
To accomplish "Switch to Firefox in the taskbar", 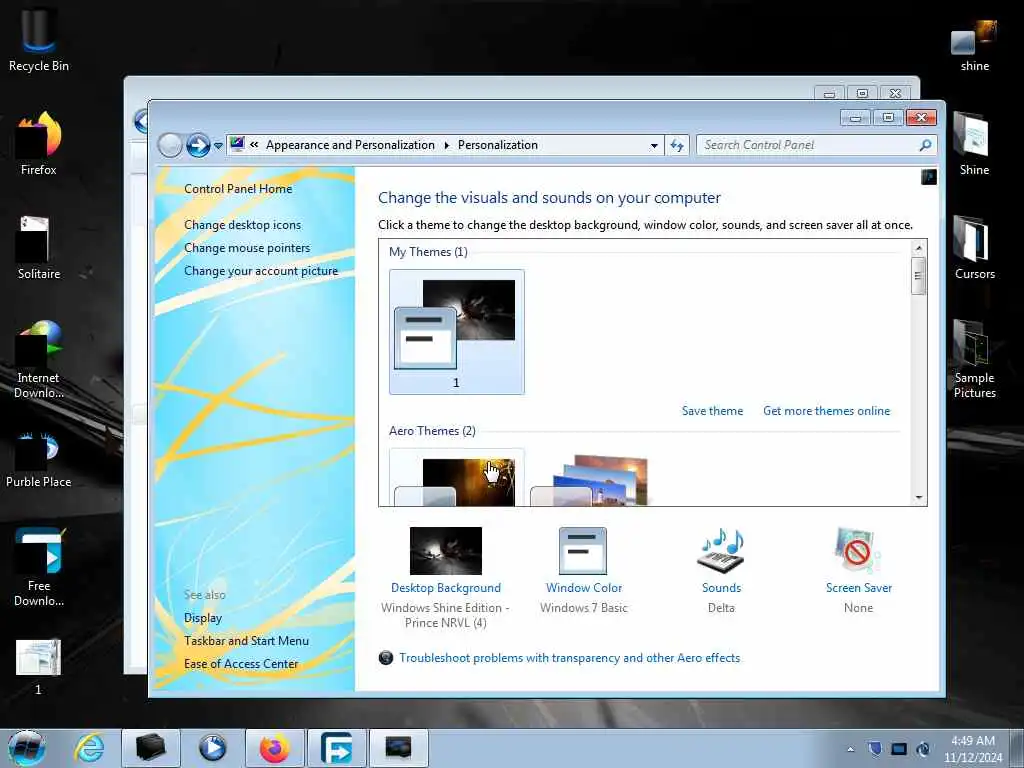I will click(274, 748).
